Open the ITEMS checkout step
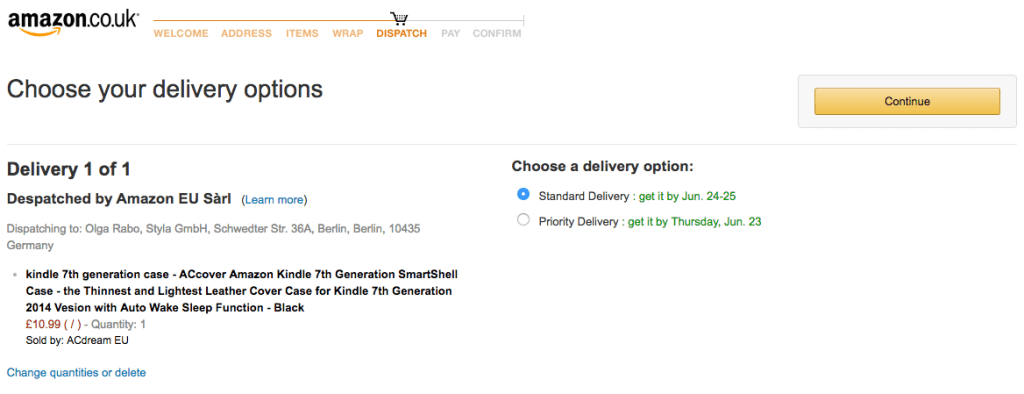Image resolution: width=1024 pixels, height=394 pixels. [302, 33]
